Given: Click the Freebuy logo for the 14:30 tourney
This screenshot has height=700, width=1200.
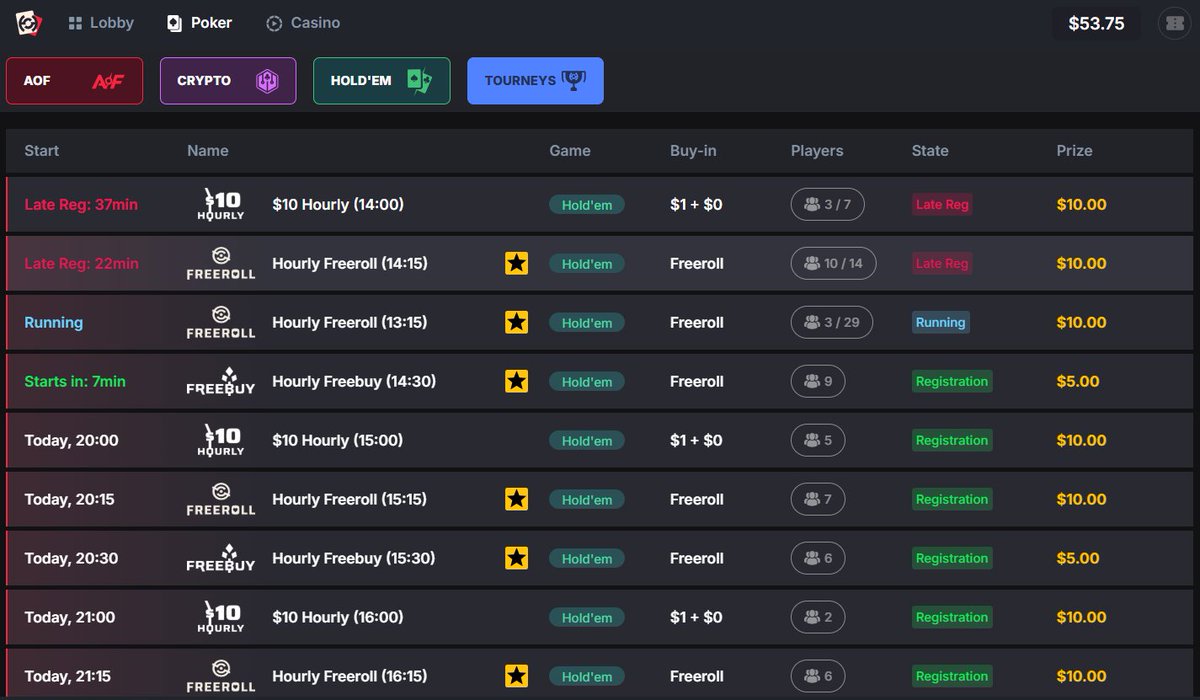Looking at the screenshot, I should (221, 381).
